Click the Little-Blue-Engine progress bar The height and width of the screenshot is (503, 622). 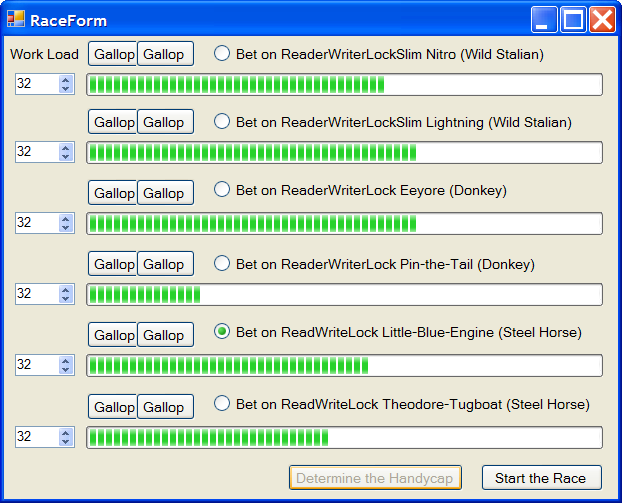point(344,365)
